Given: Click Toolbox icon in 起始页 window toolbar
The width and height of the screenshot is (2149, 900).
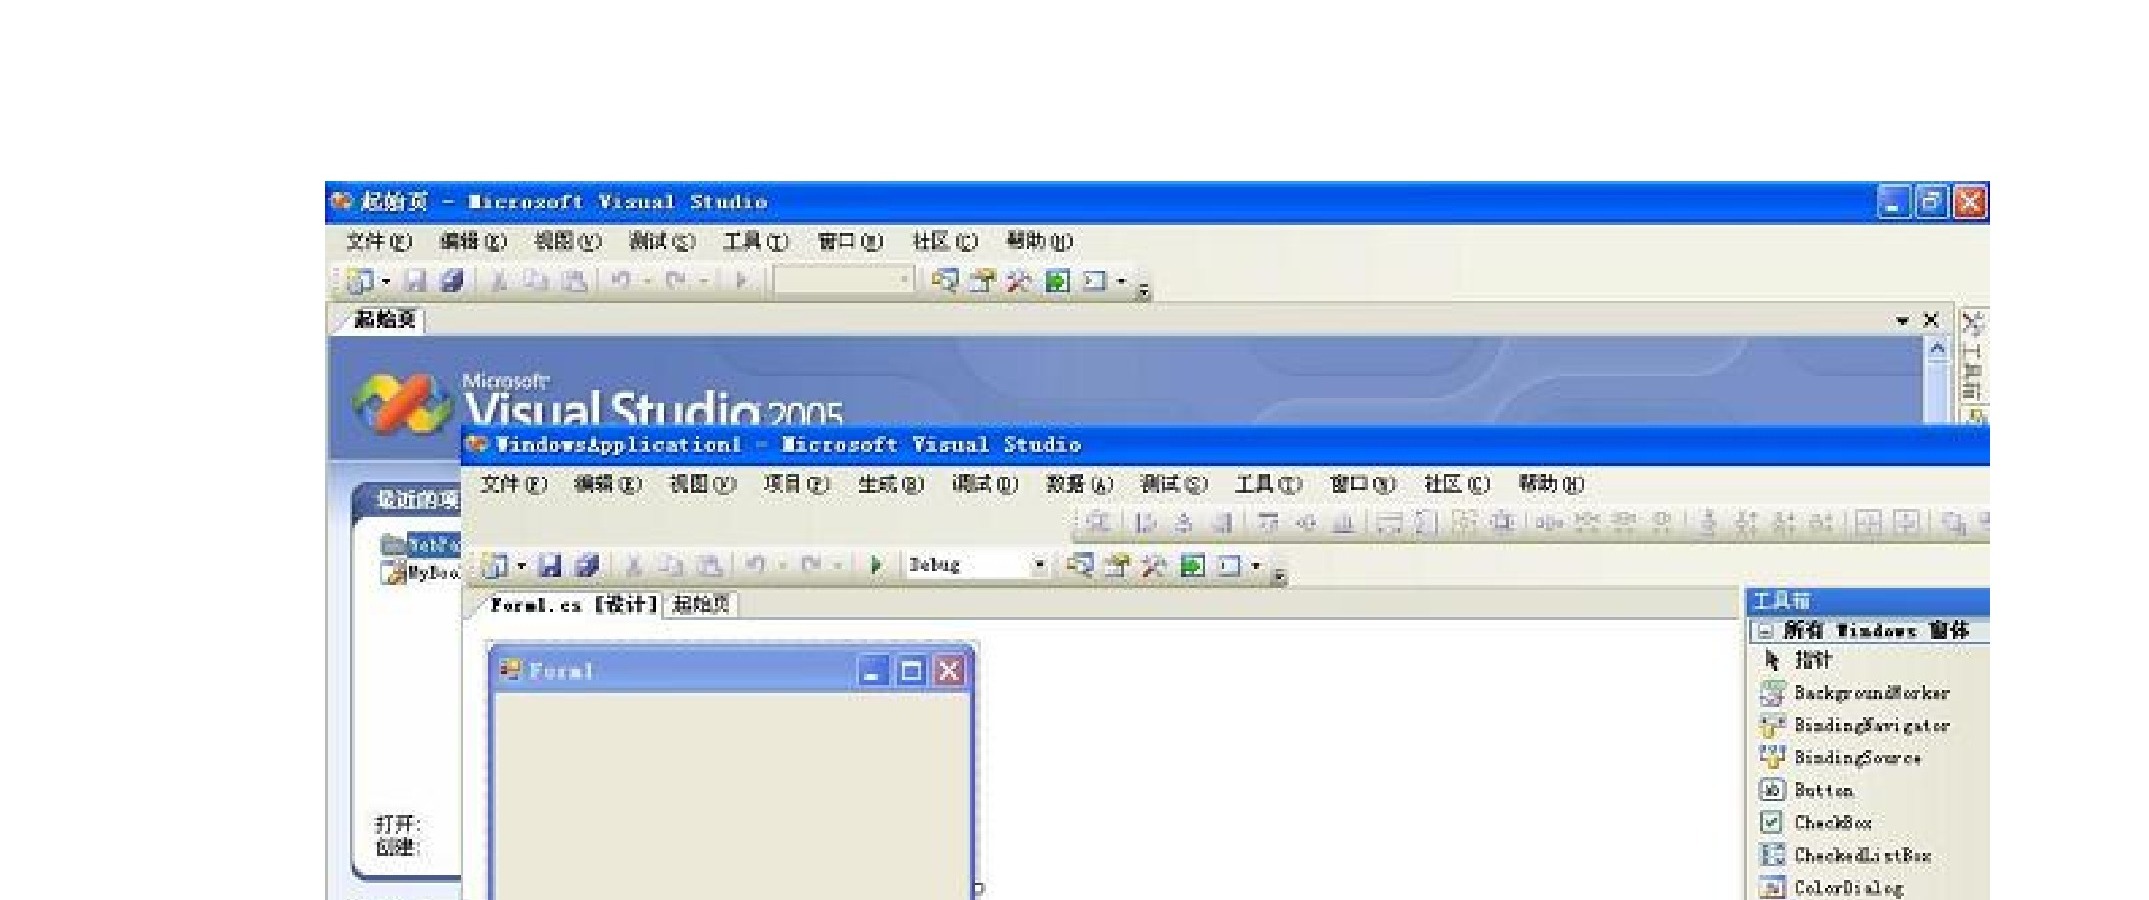Looking at the screenshot, I should [x=1019, y=281].
